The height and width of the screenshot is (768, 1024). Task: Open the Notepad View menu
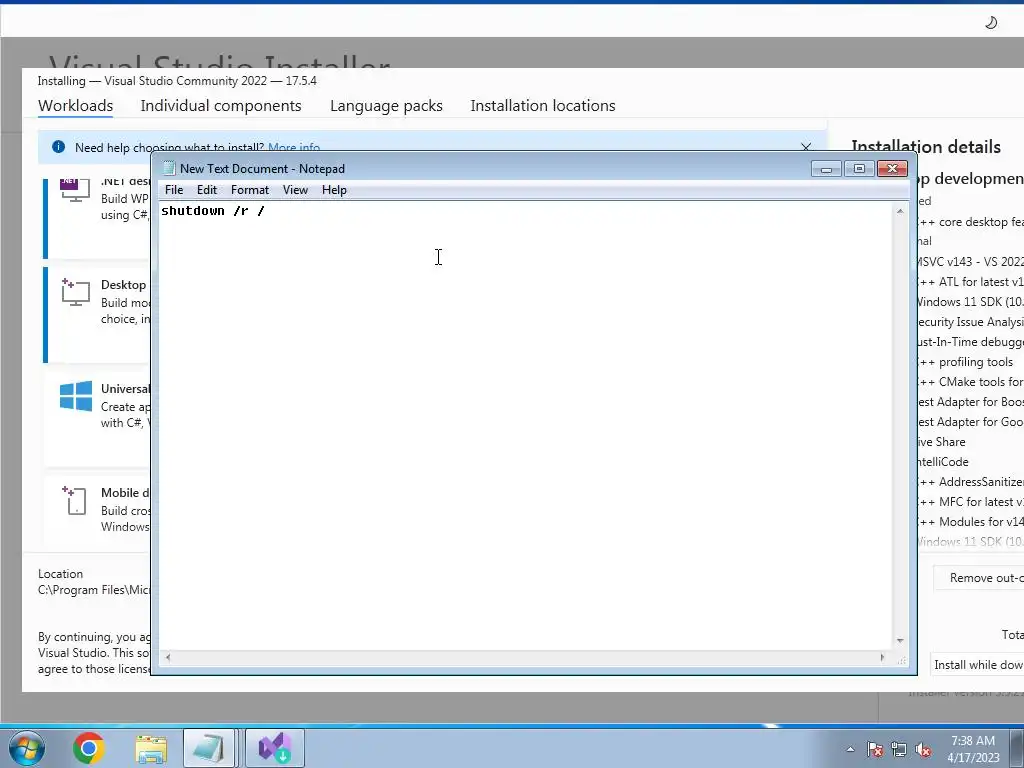[295, 190]
